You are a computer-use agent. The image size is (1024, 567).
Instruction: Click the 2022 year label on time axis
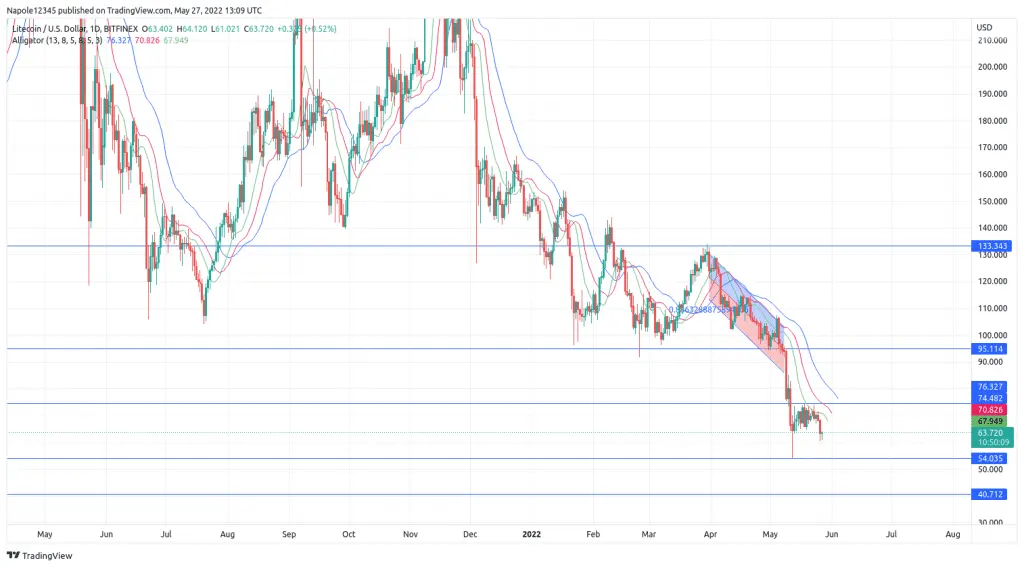coord(532,534)
